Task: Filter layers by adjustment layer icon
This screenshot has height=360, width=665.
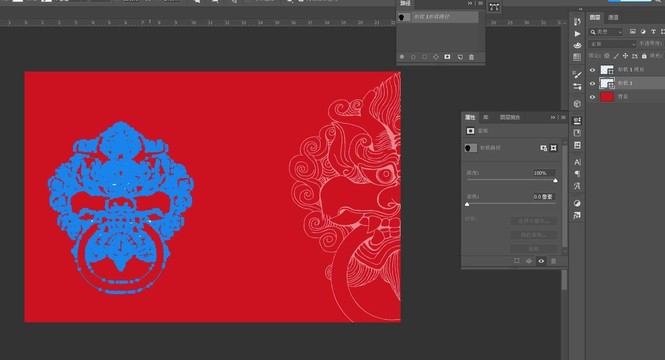Action: tap(643, 32)
